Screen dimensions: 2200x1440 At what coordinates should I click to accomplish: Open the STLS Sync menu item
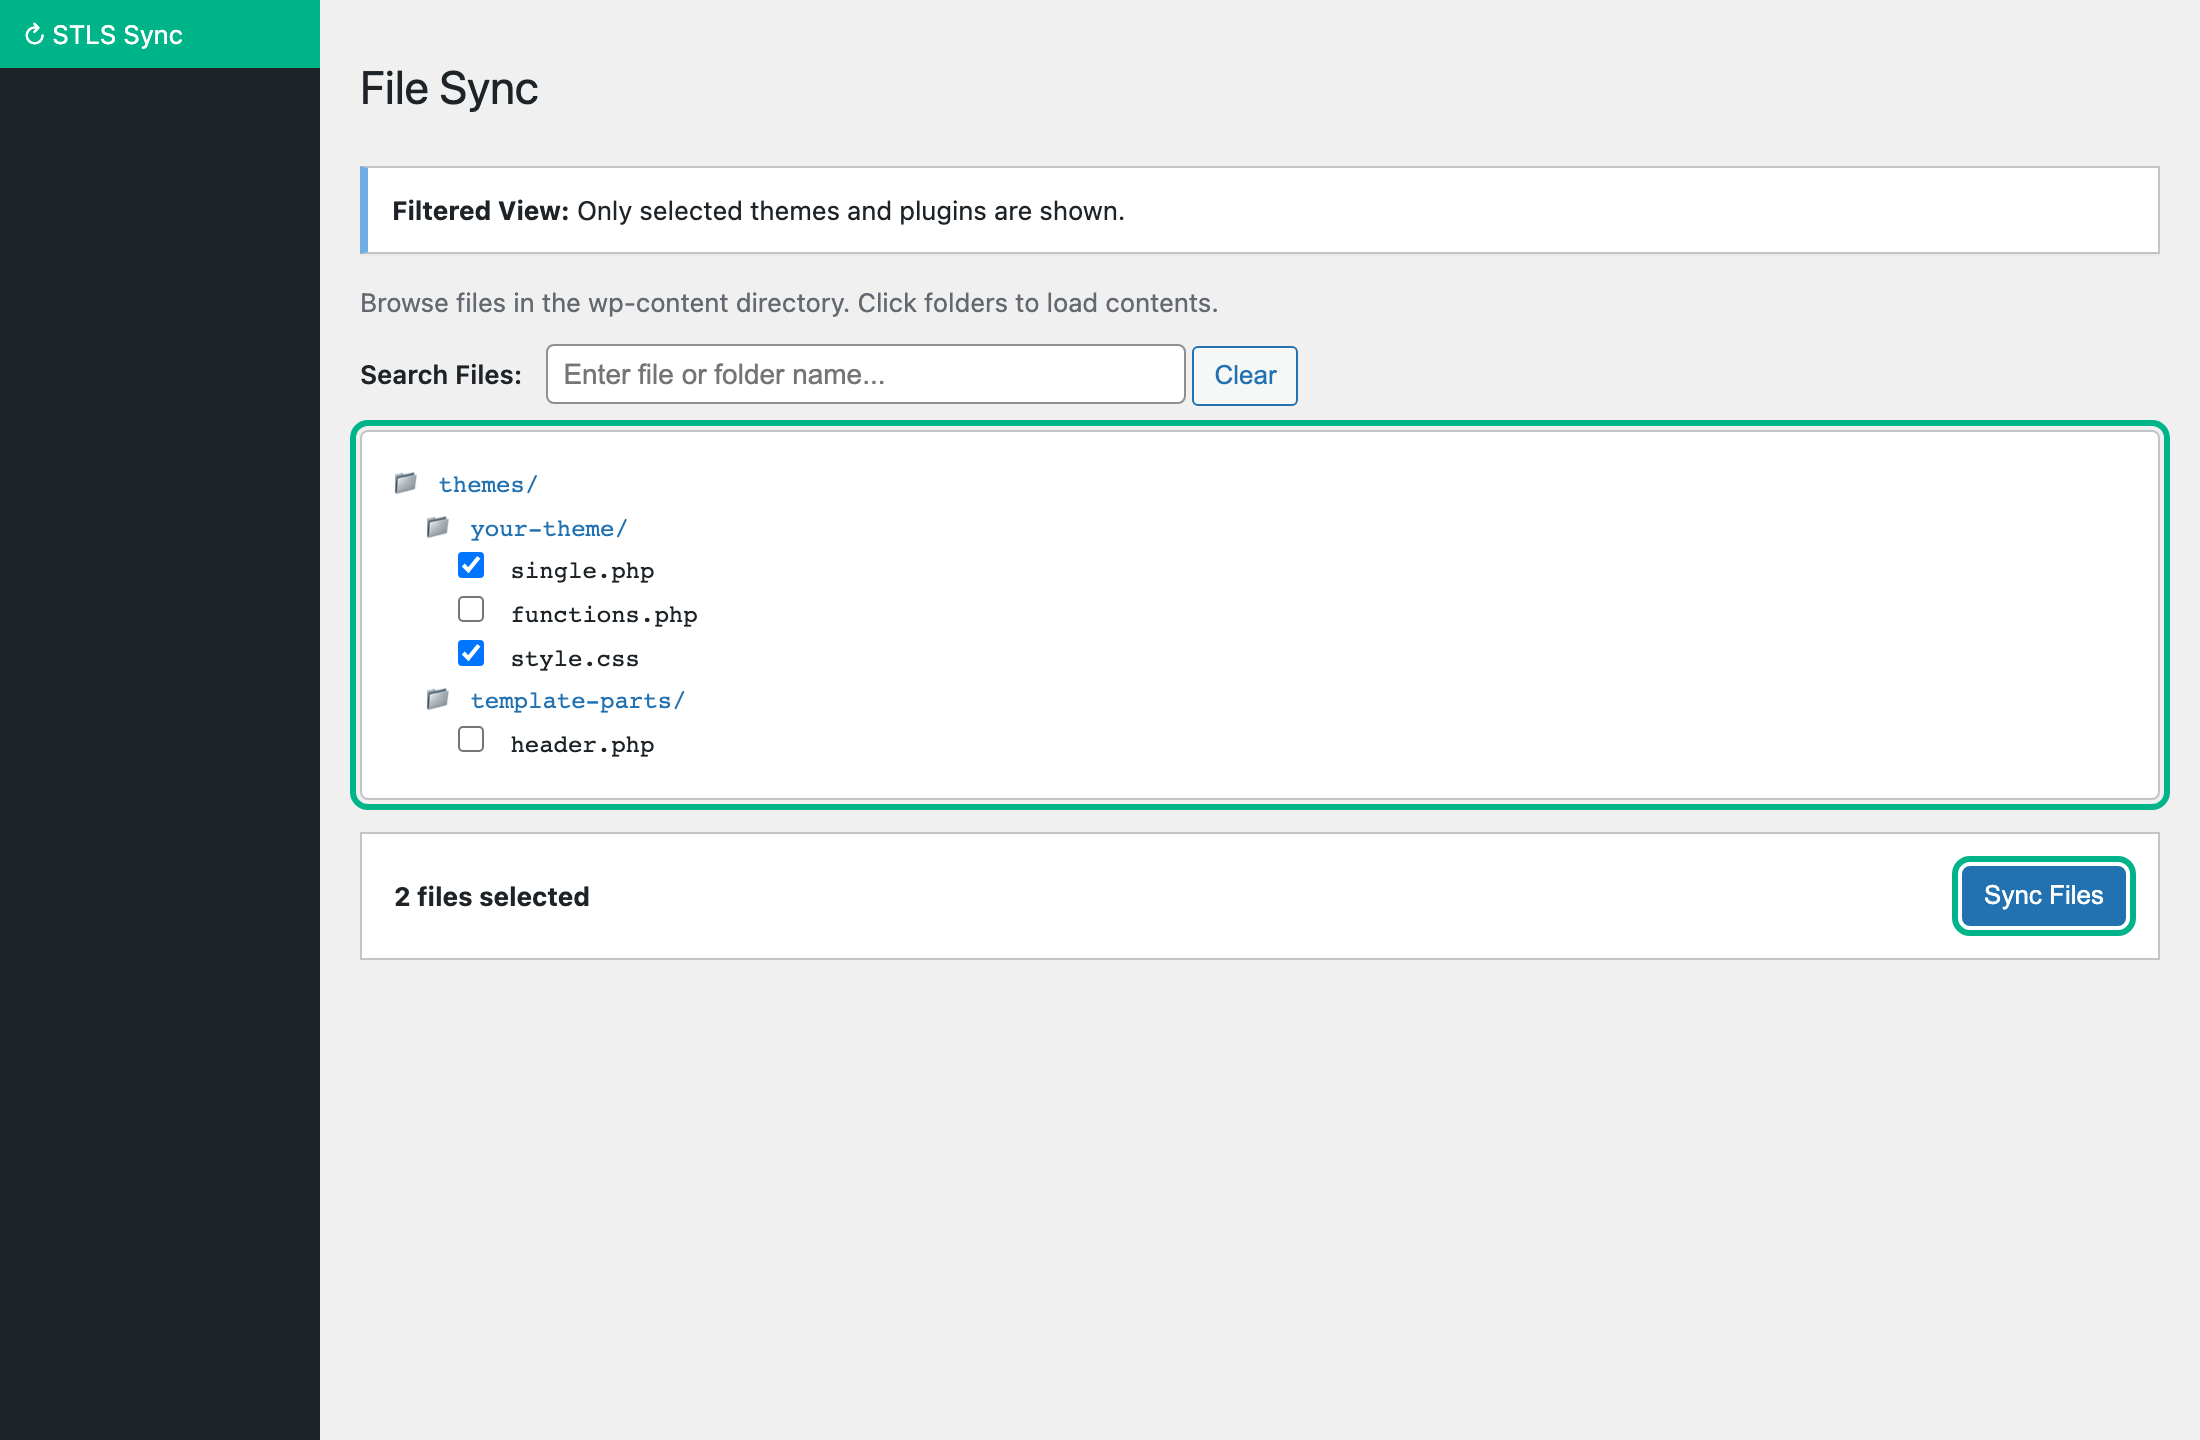(160, 34)
